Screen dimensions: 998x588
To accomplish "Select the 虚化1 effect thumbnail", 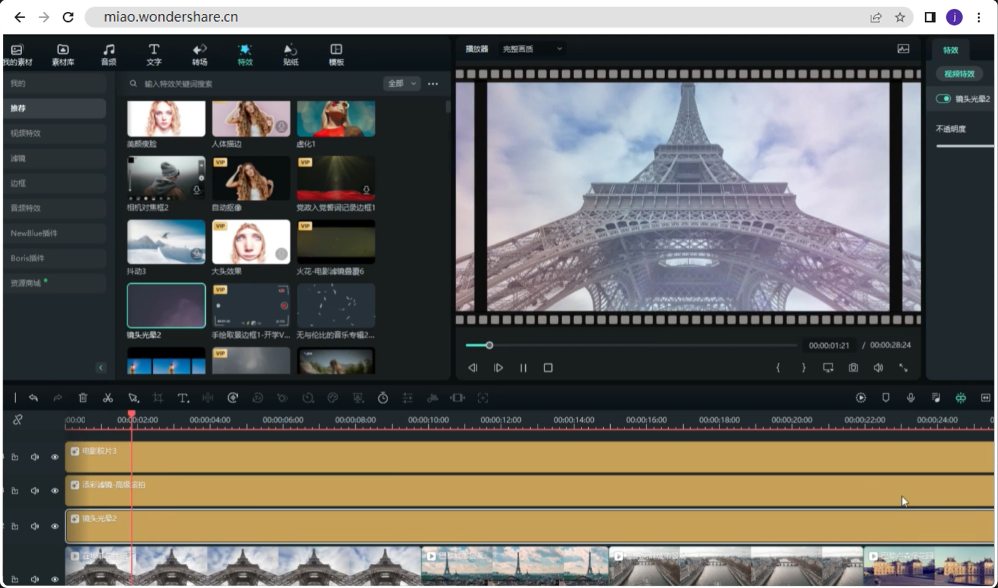I will click(336, 118).
